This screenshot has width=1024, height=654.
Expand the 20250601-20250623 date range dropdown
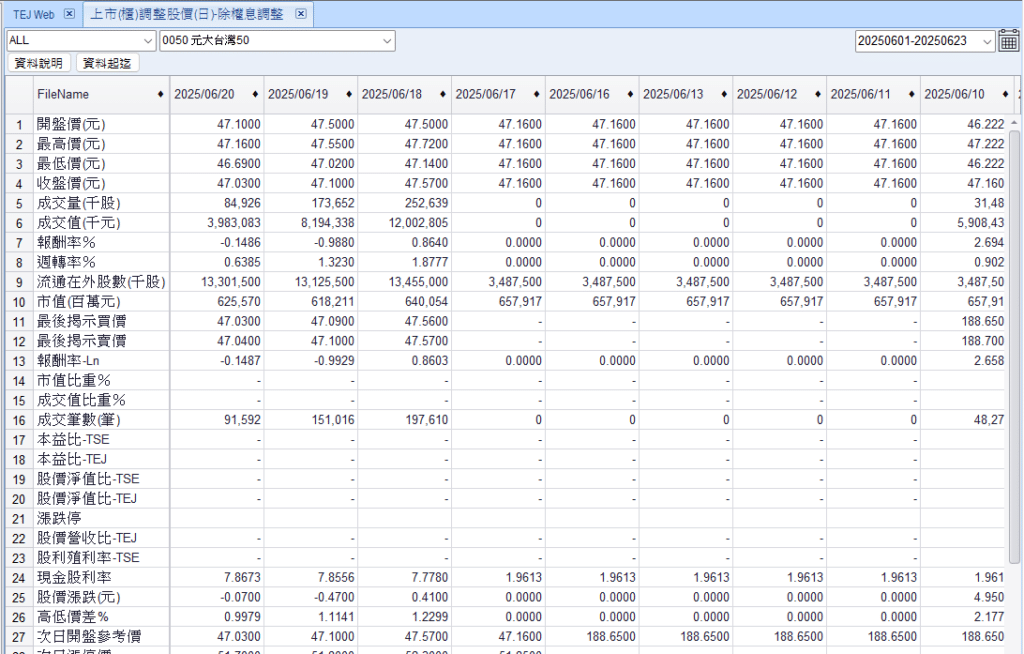(x=987, y=41)
